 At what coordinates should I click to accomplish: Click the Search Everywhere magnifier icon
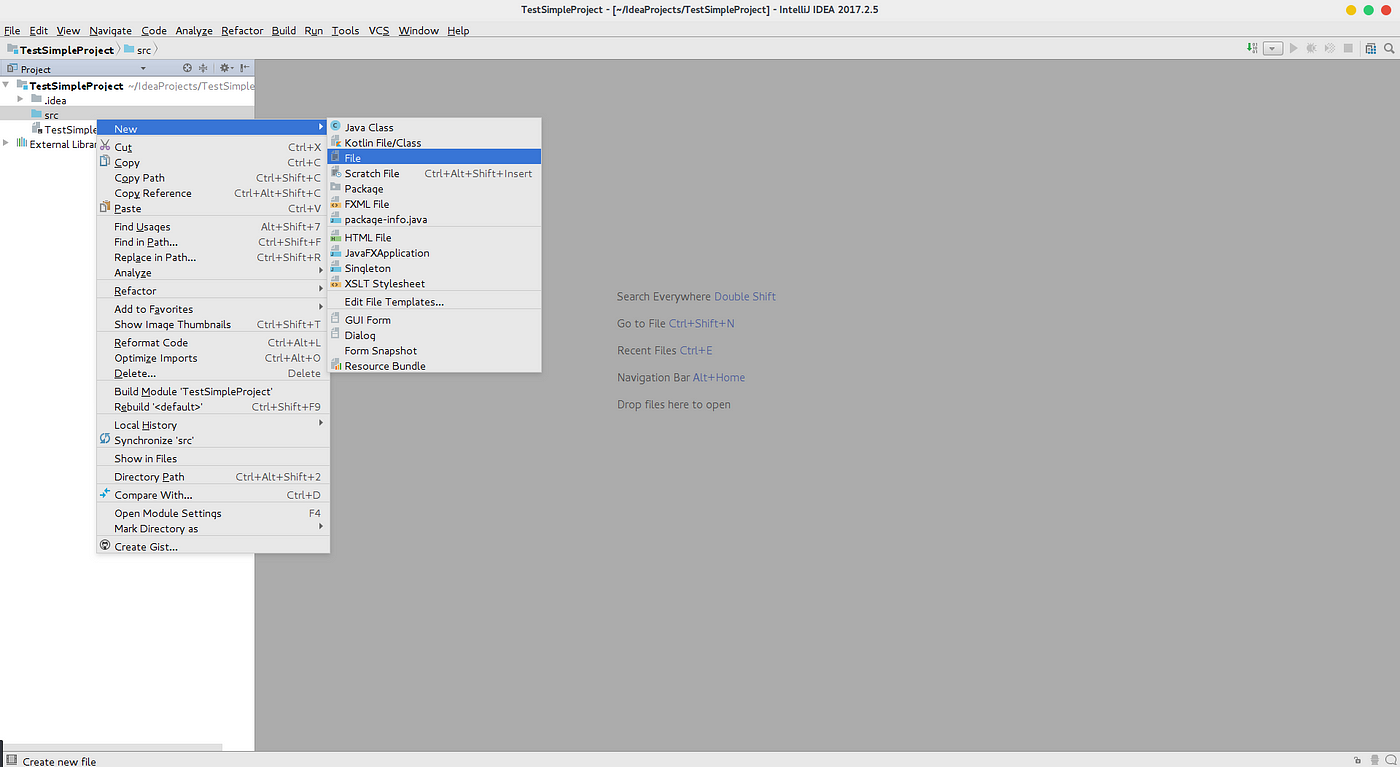(x=1389, y=48)
